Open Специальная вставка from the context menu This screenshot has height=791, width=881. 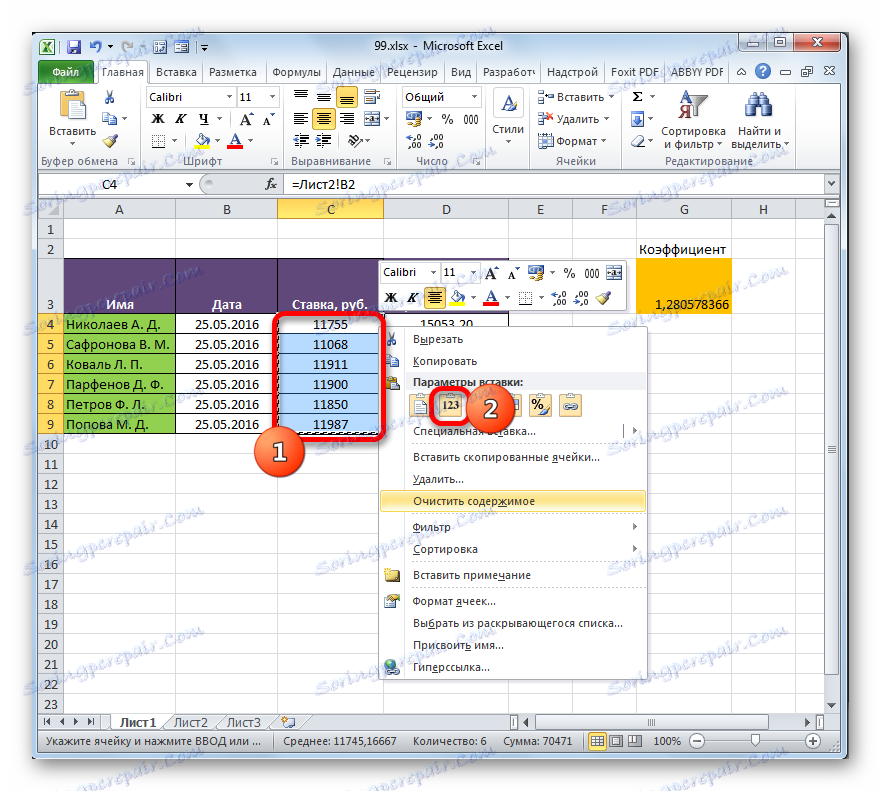coord(513,431)
